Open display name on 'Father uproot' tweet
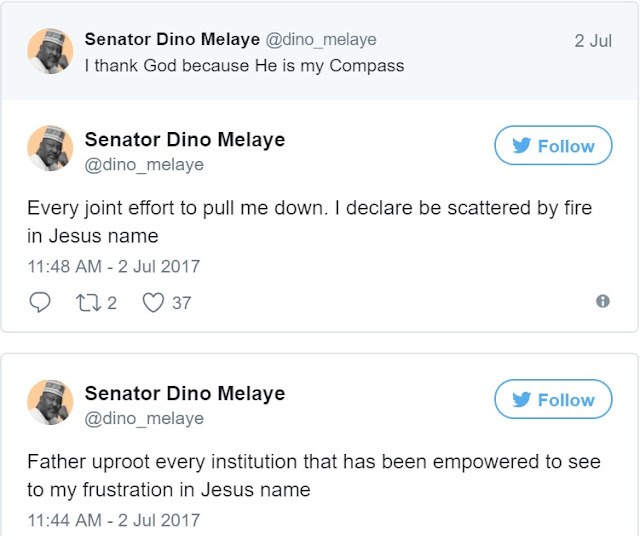Viewport: 640px width, 540px height. coord(184,394)
